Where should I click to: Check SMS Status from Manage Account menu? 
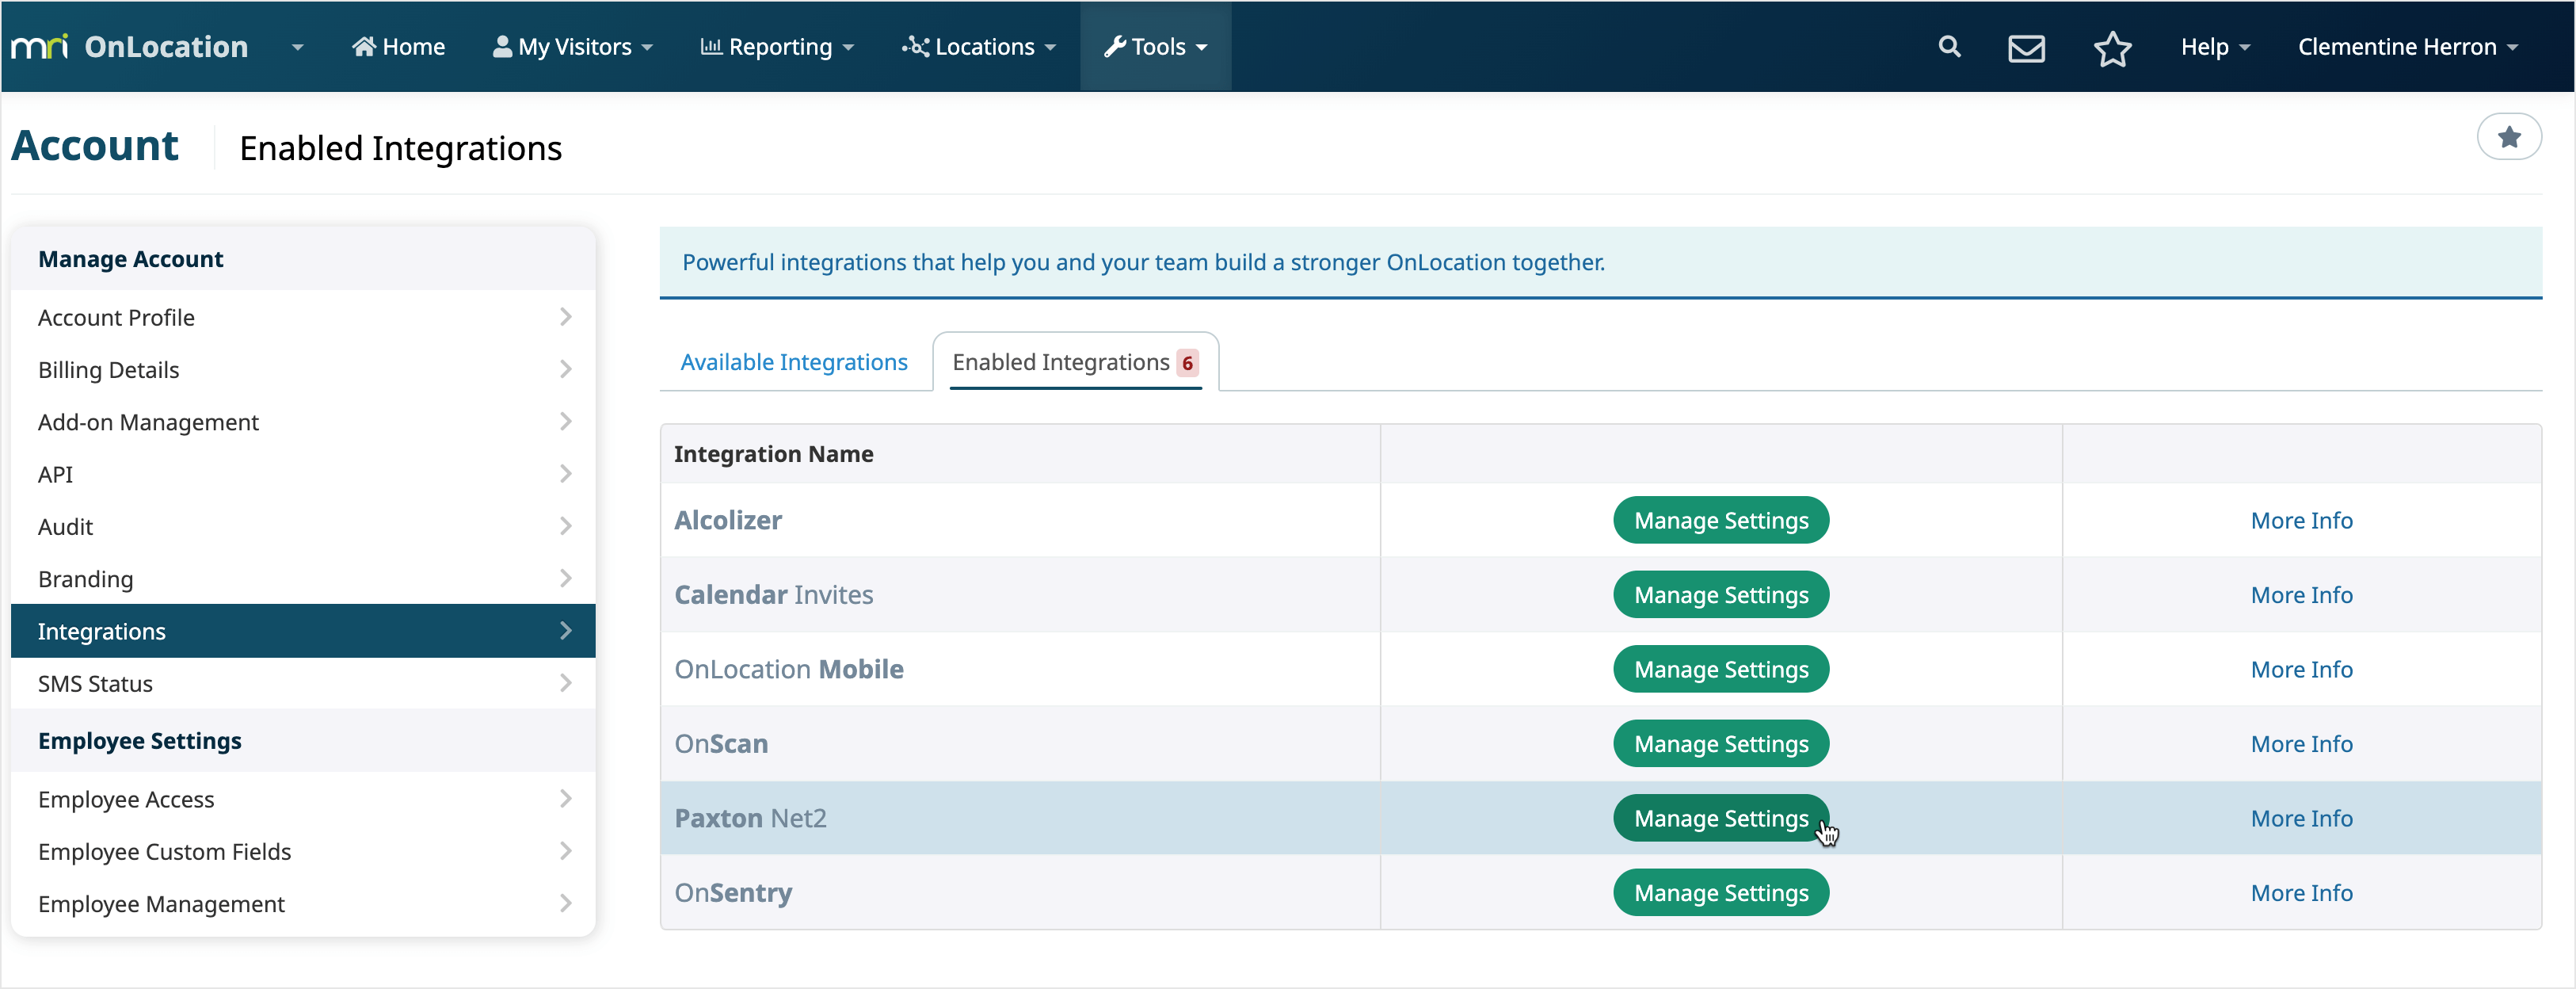96,683
